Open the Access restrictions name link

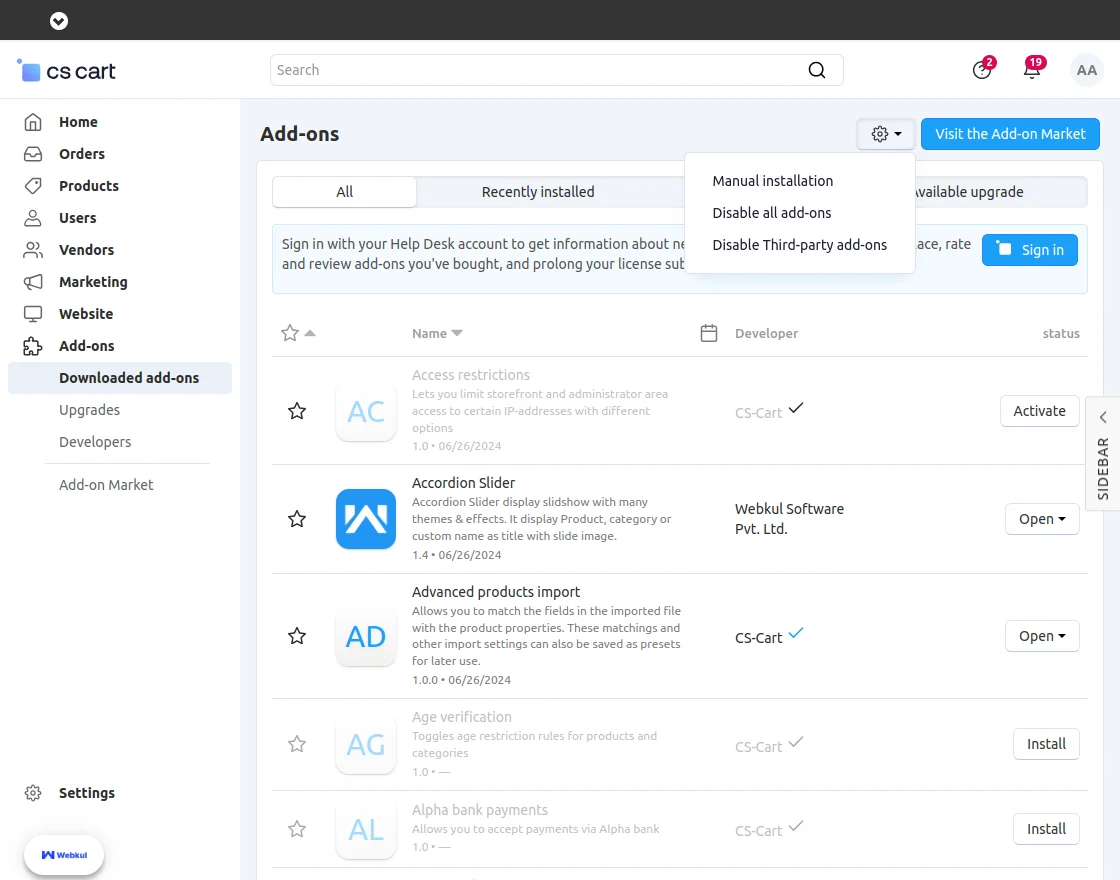click(x=471, y=375)
